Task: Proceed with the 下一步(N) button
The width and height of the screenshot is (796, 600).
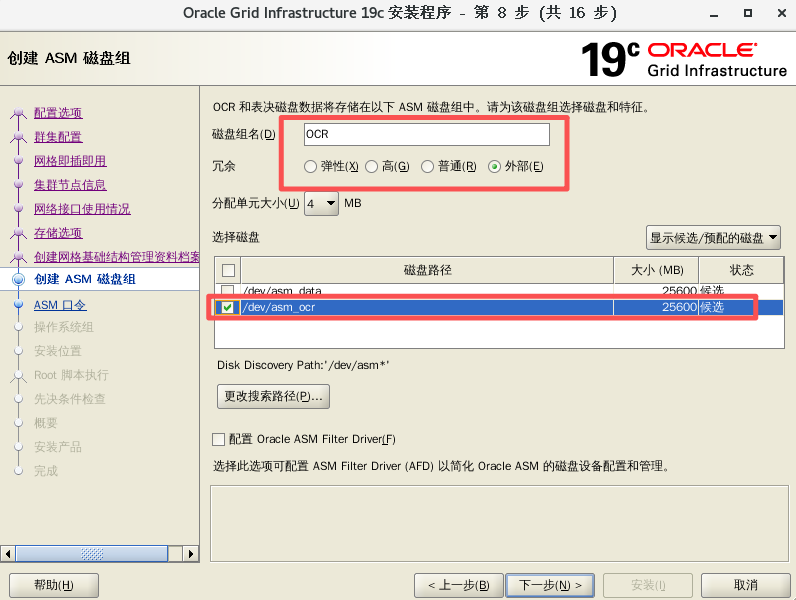Action: [550, 585]
